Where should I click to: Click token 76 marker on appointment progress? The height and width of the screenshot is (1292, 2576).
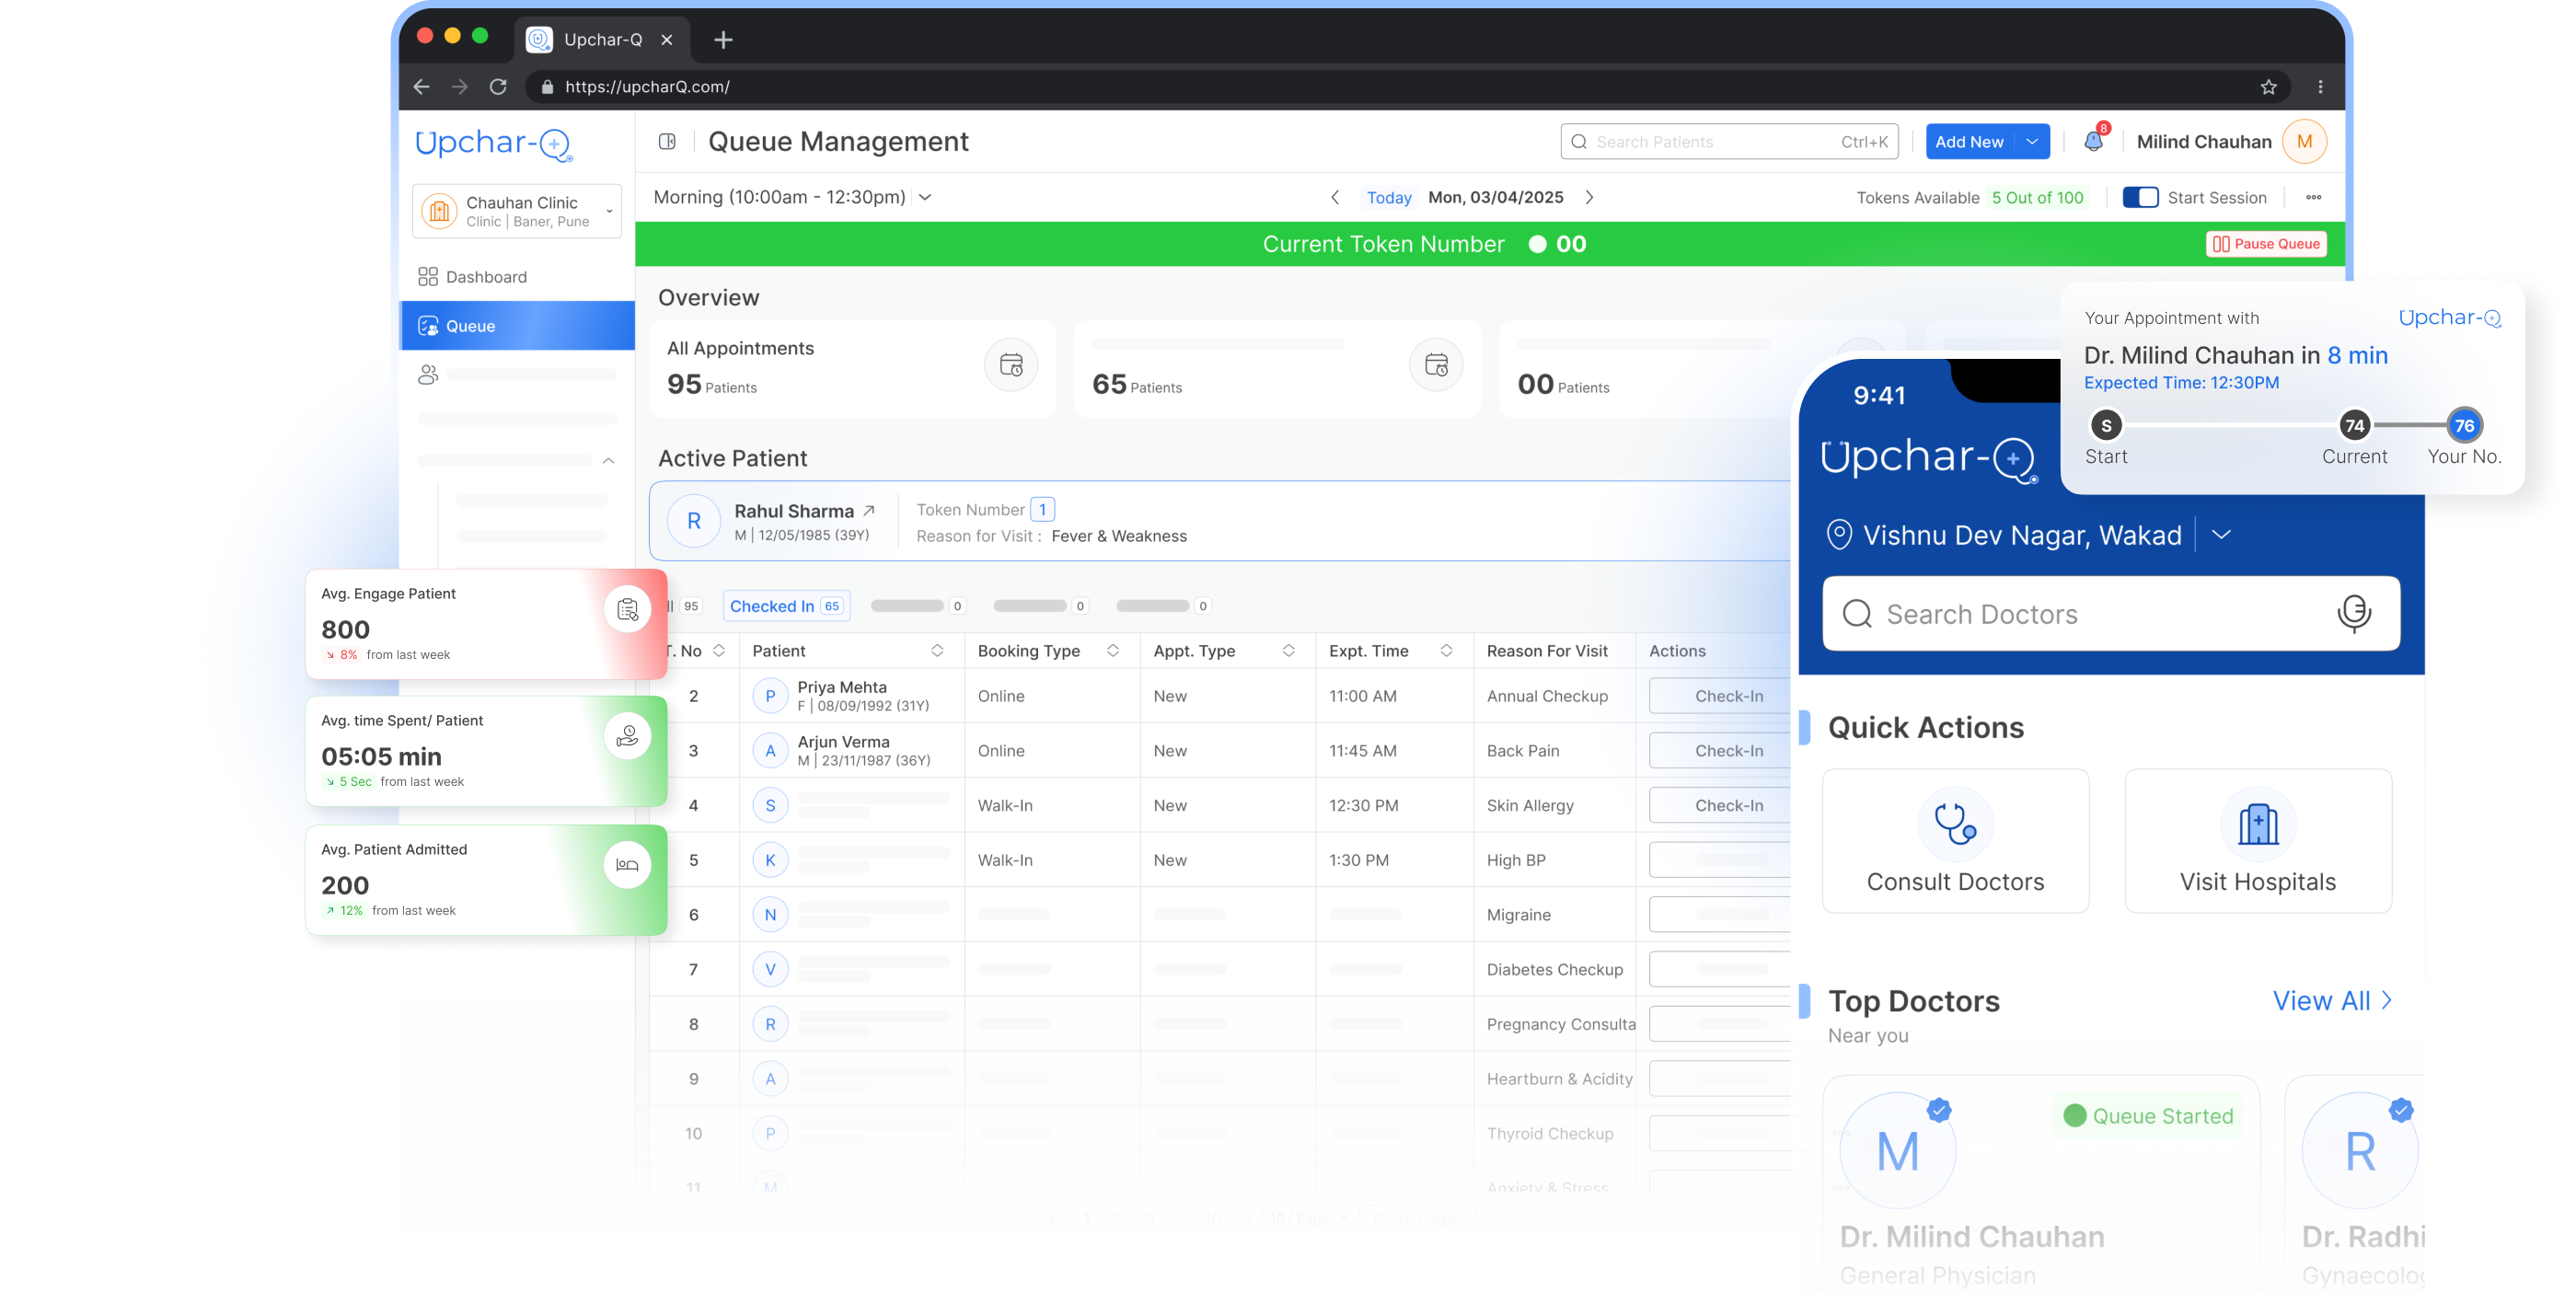(2464, 425)
